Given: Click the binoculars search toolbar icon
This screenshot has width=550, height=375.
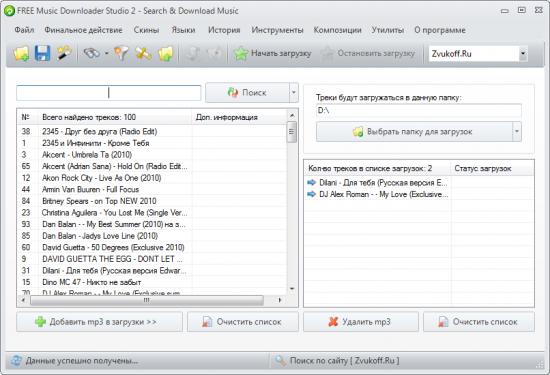Looking at the screenshot, I should tap(92, 53).
